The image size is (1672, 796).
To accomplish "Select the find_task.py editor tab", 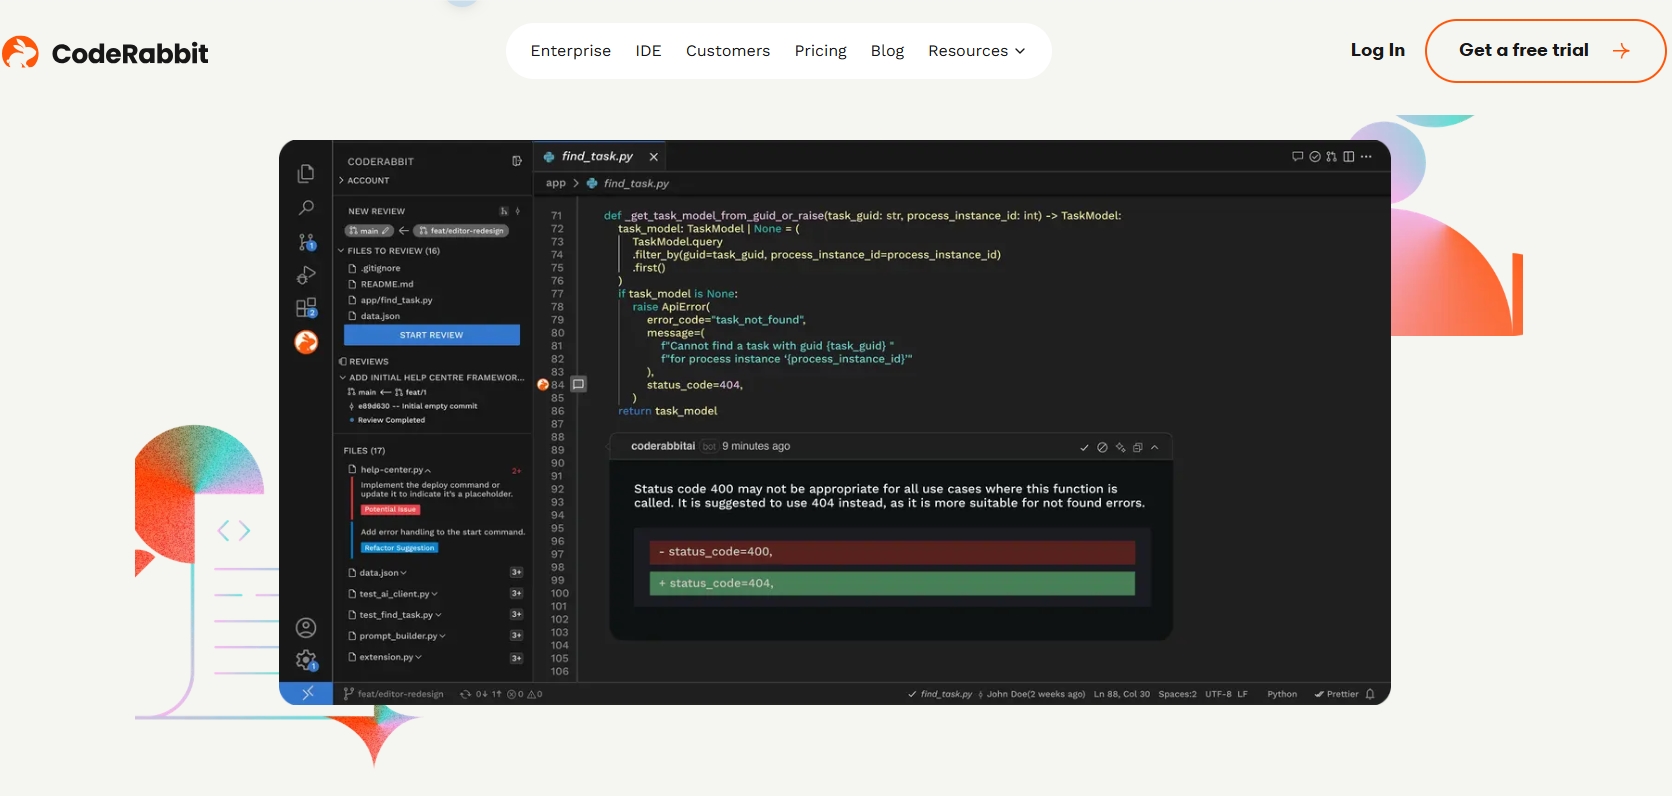I will [x=597, y=157].
